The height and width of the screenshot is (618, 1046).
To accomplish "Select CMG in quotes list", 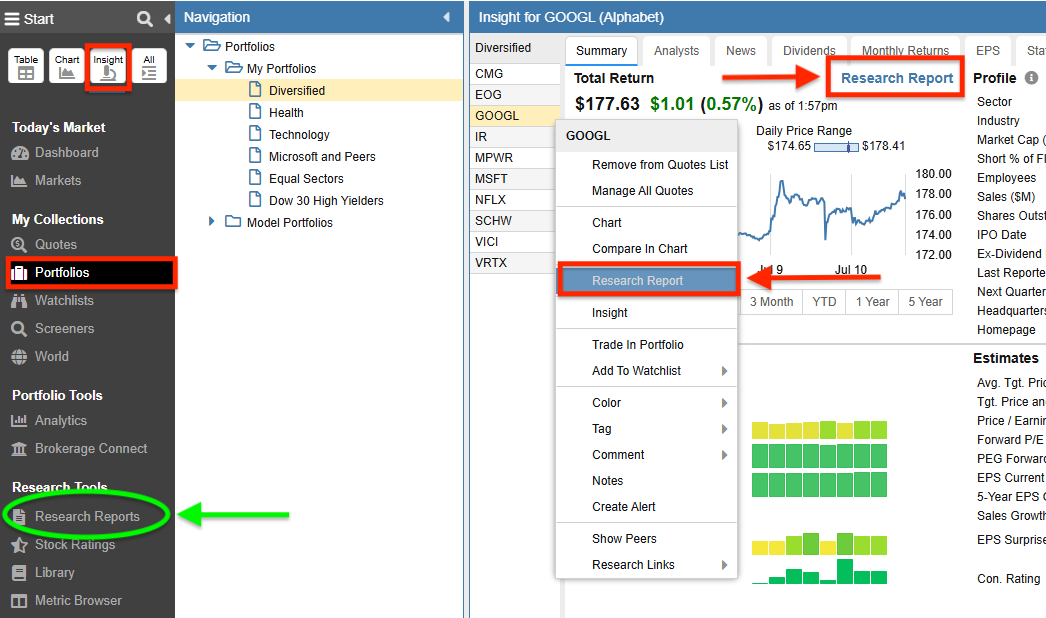I will 515,73.
